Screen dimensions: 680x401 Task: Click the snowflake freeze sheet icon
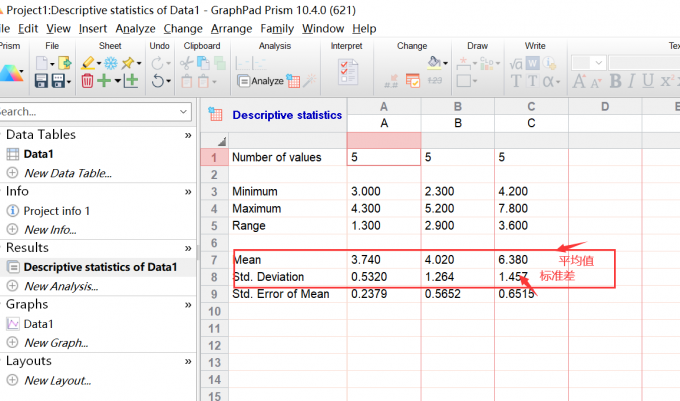click(109, 63)
